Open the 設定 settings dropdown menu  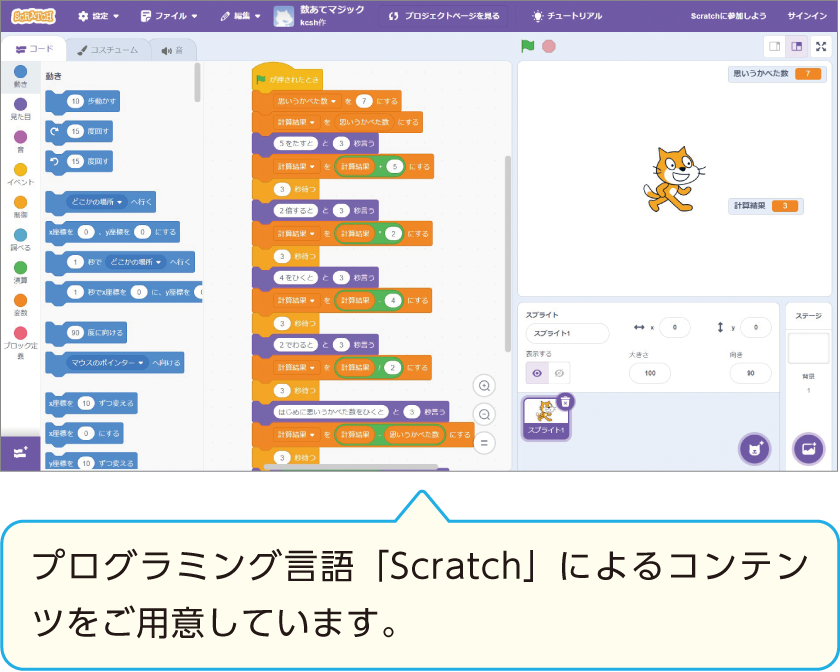pyautogui.click(x=98, y=16)
